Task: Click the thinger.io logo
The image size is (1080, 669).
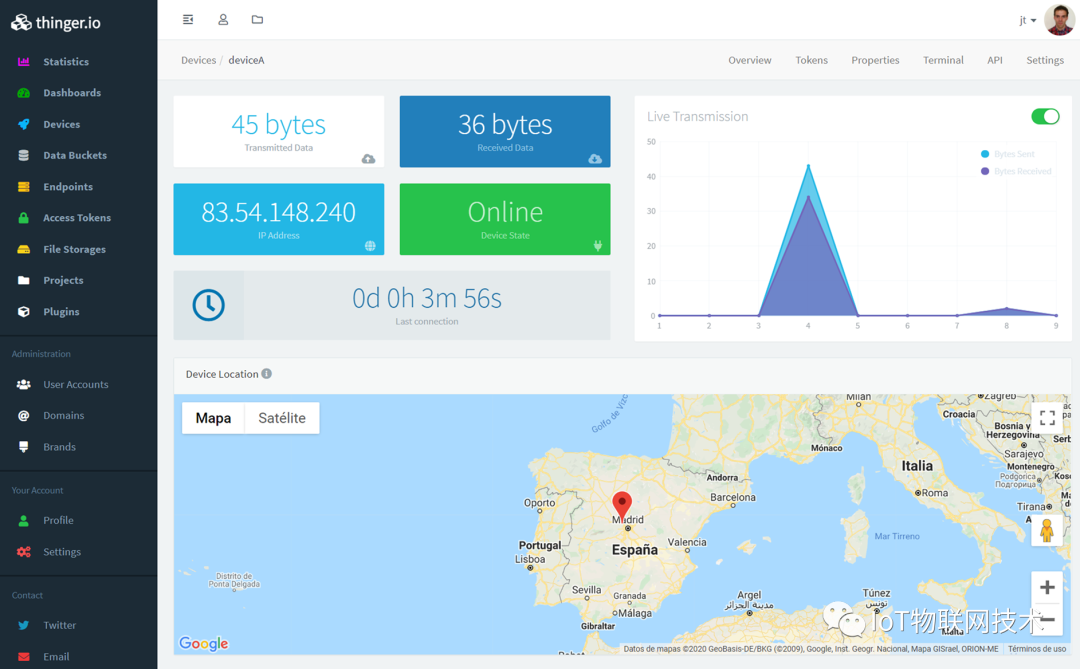Action: click(56, 23)
